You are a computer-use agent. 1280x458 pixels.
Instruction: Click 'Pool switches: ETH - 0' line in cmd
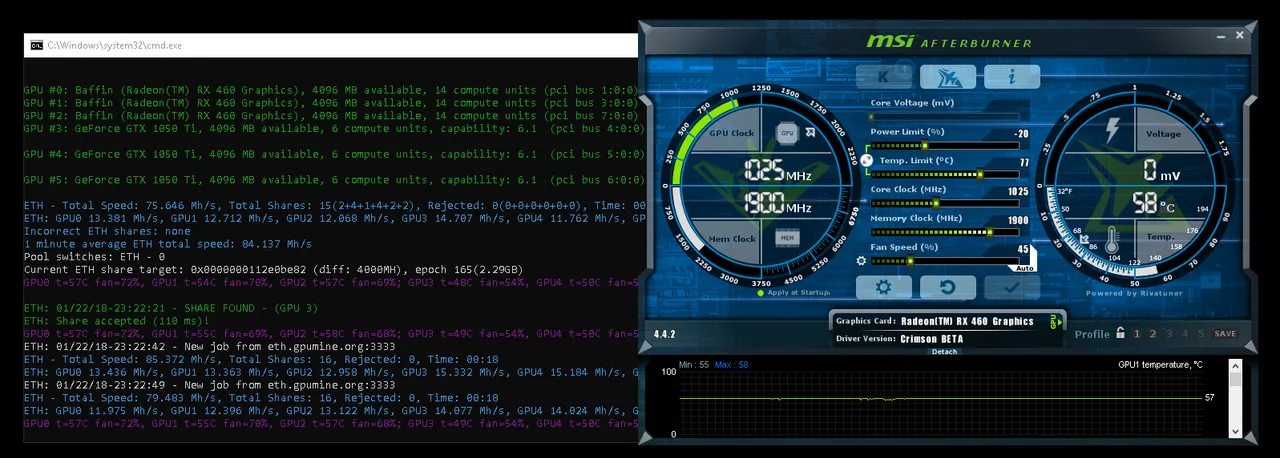[x=94, y=256]
